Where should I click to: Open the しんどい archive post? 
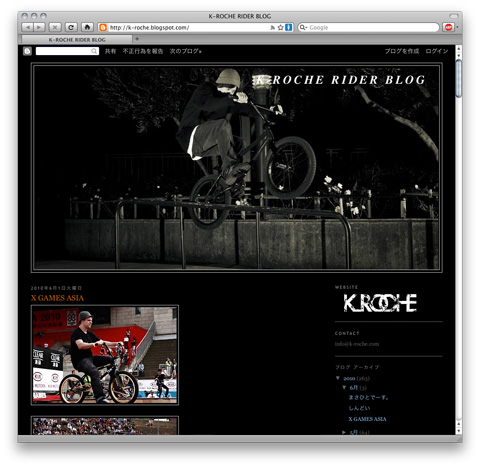(359, 408)
